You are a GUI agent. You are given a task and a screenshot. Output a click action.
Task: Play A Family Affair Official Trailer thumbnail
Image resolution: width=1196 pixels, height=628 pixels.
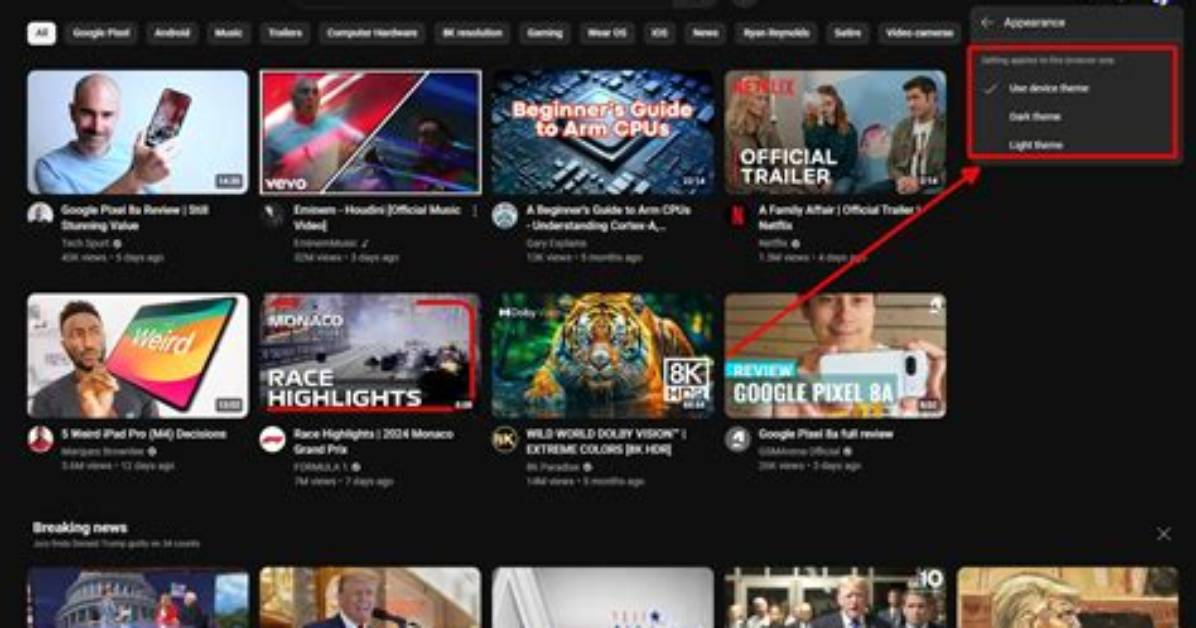pos(835,132)
